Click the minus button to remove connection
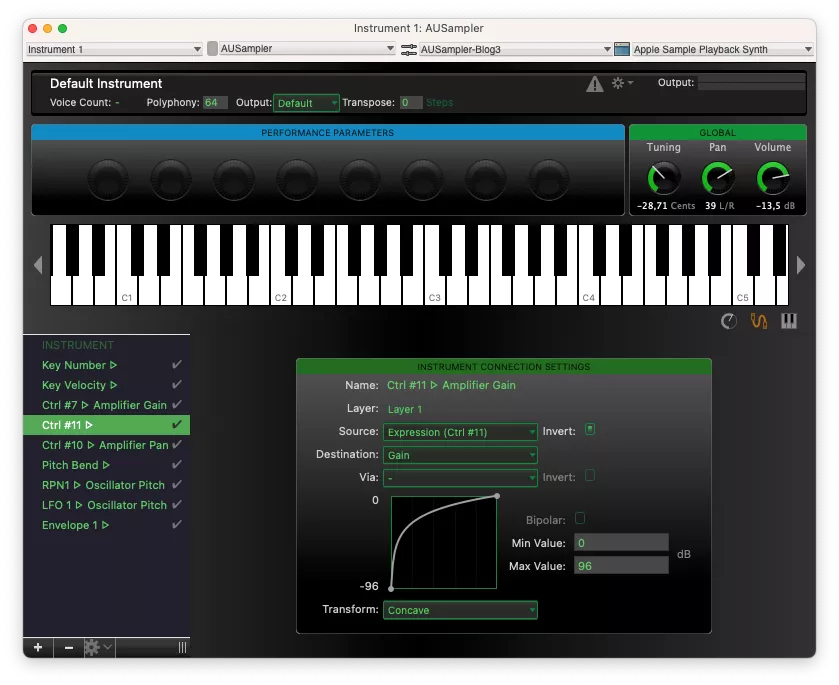The width and height of the screenshot is (839, 685). [69, 647]
